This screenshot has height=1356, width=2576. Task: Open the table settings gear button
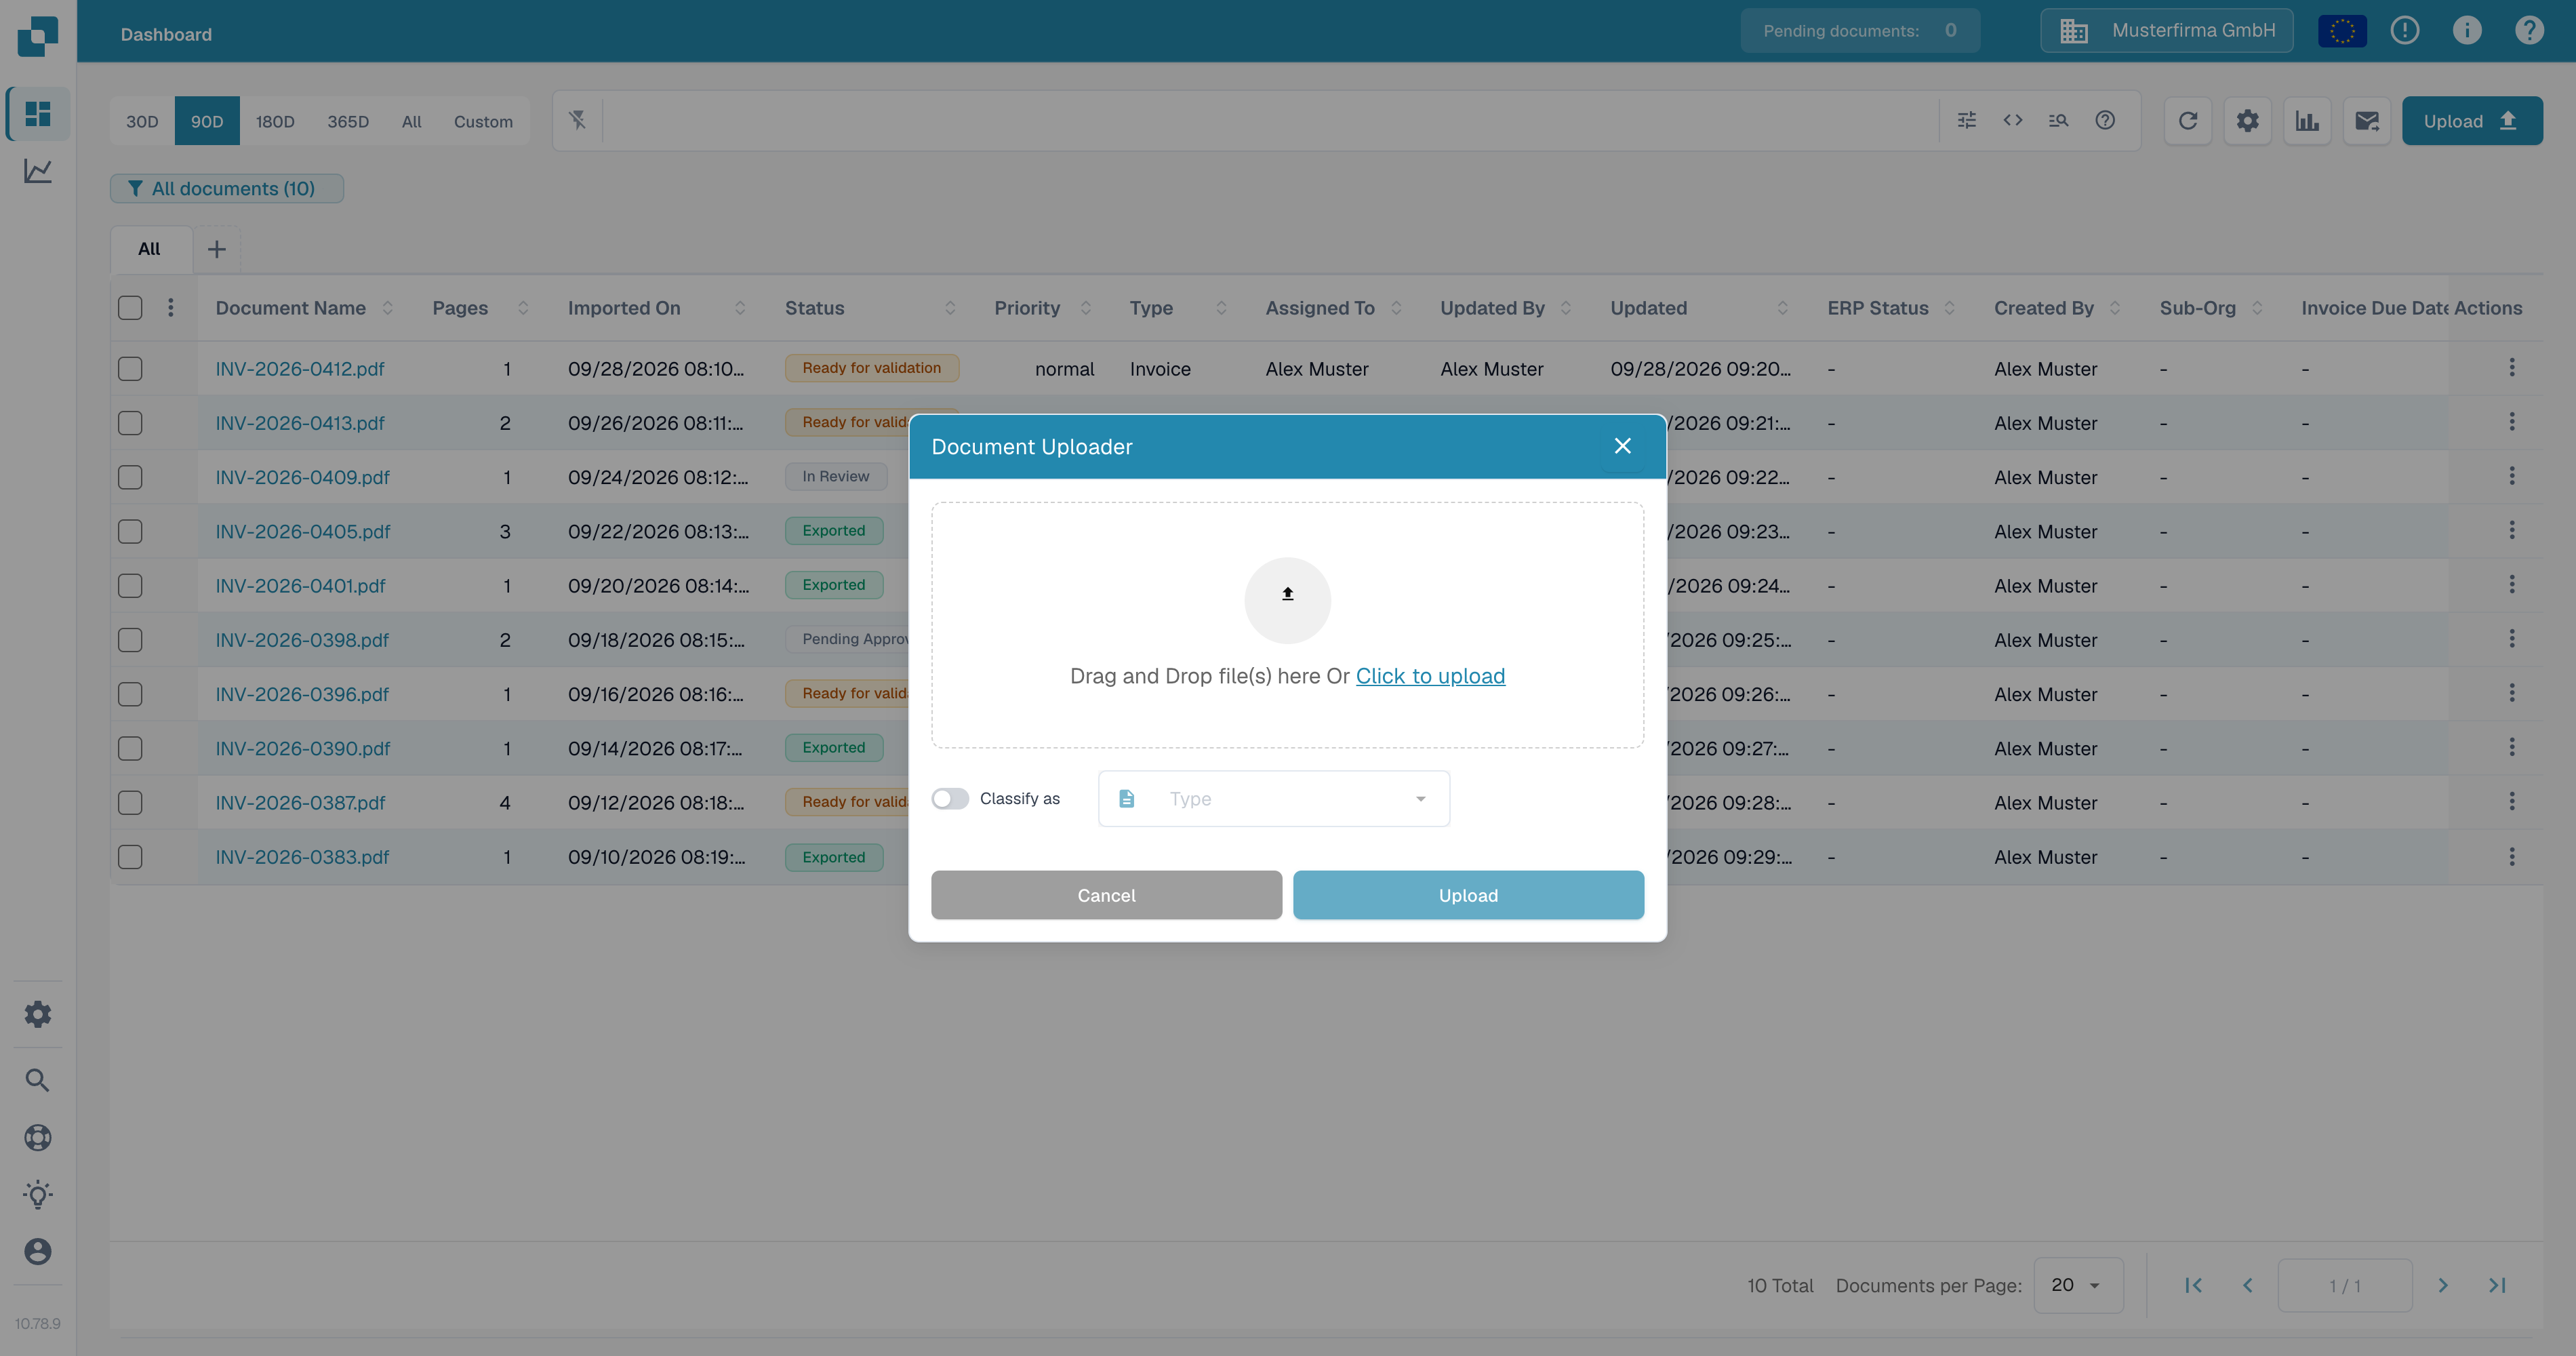(x=2248, y=121)
